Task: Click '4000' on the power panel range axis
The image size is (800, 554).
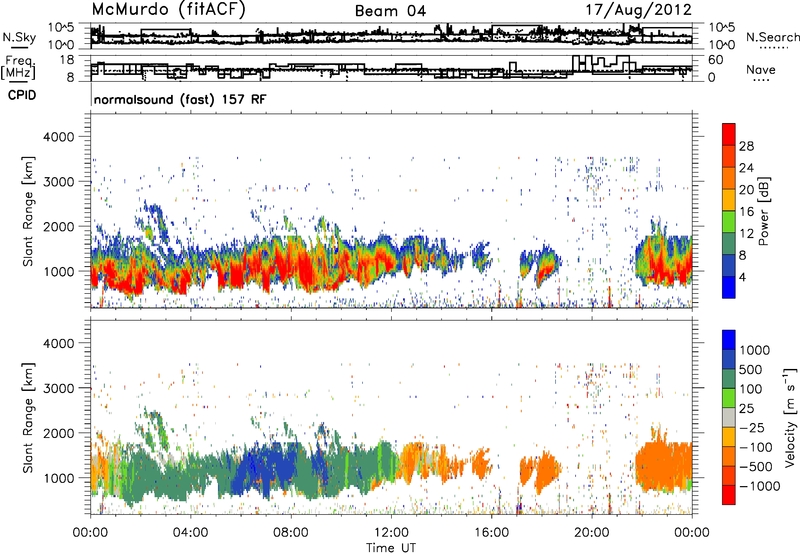Action: (58, 137)
